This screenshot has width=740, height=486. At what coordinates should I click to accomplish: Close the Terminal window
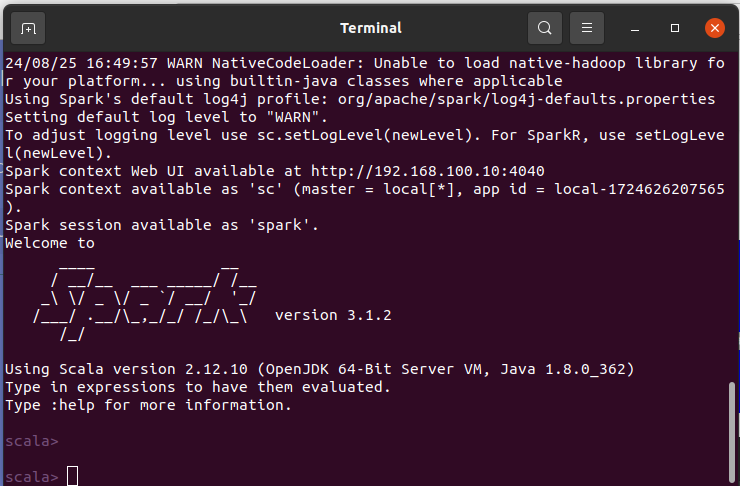pyautogui.click(x=714, y=28)
